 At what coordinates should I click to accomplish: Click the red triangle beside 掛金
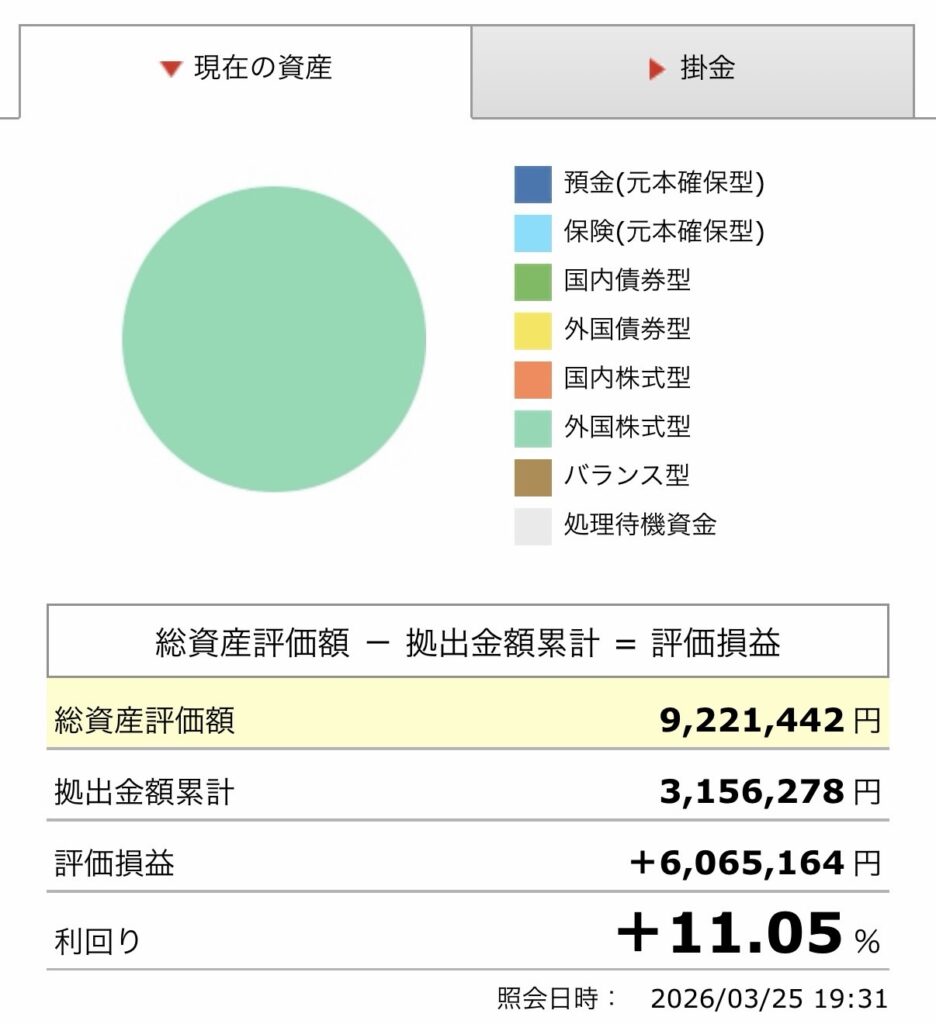click(657, 69)
